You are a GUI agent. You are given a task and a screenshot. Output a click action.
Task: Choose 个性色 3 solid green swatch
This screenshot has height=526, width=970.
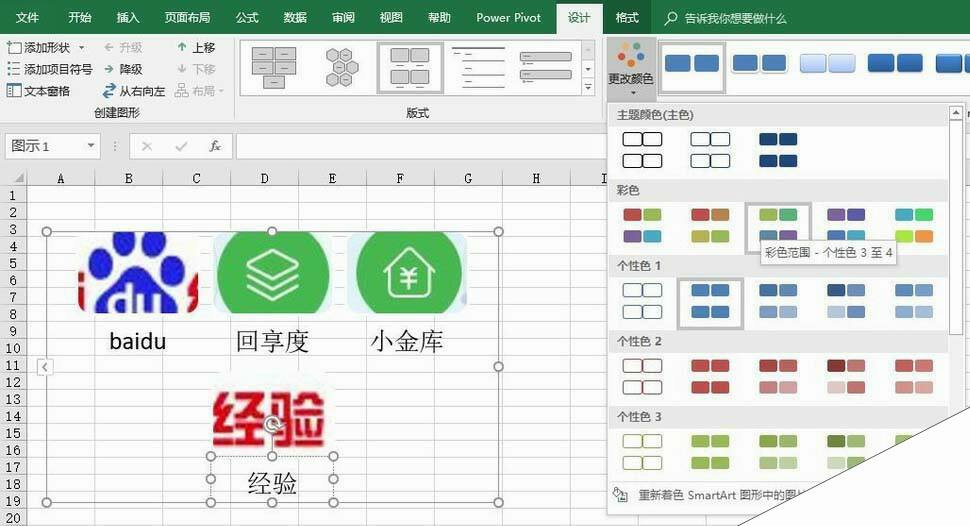coord(710,452)
